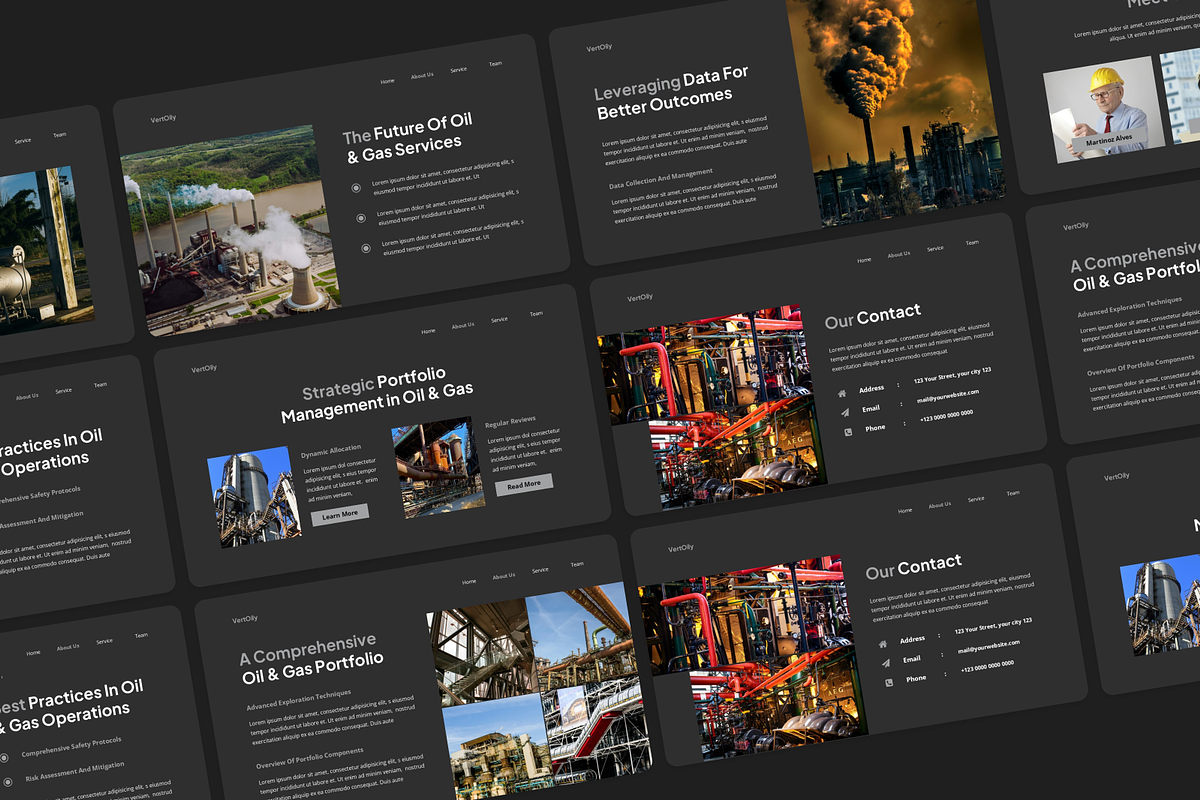The height and width of the screenshot is (800, 1200).
Task: Select Home on Strategic Portfolio slide
Action: 428,331
